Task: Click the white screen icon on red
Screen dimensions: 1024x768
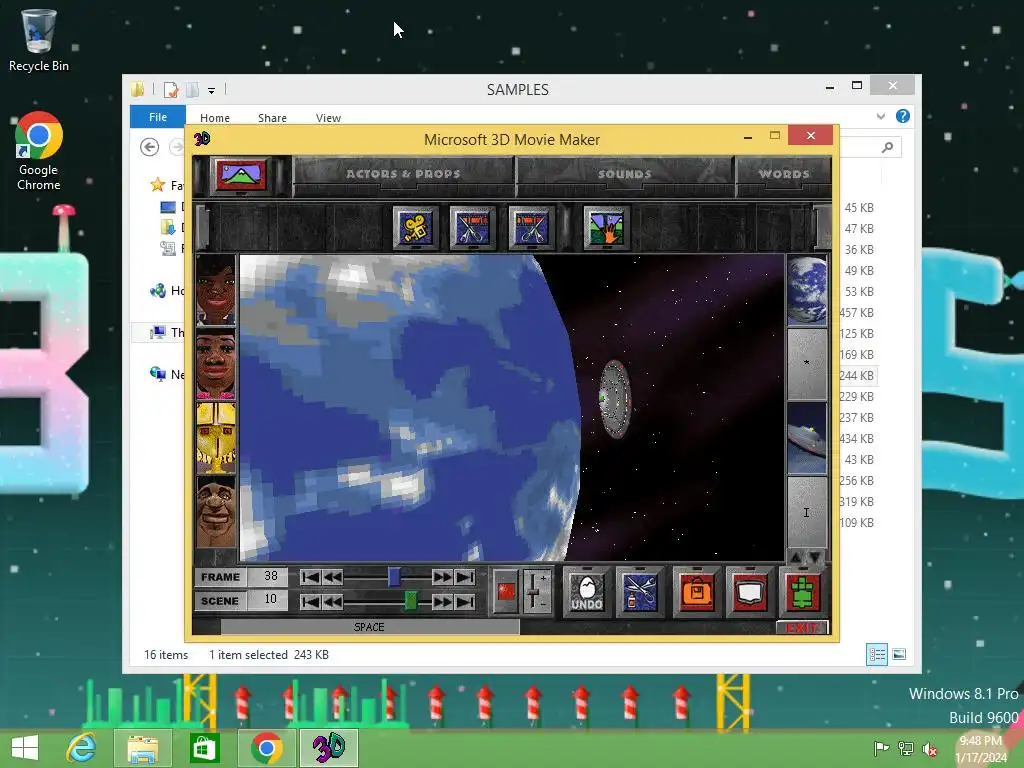Action: point(749,592)
